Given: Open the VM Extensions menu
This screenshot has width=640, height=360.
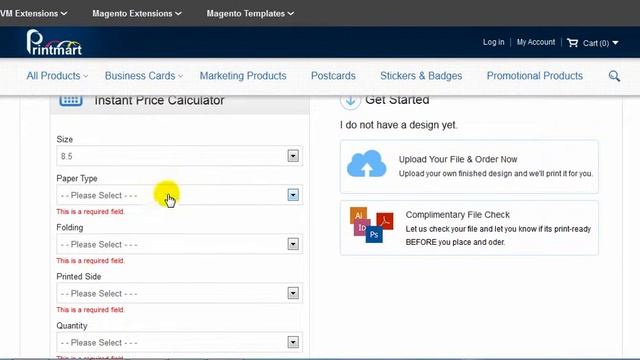Looking at the screenshot, I should click(33, 13).
